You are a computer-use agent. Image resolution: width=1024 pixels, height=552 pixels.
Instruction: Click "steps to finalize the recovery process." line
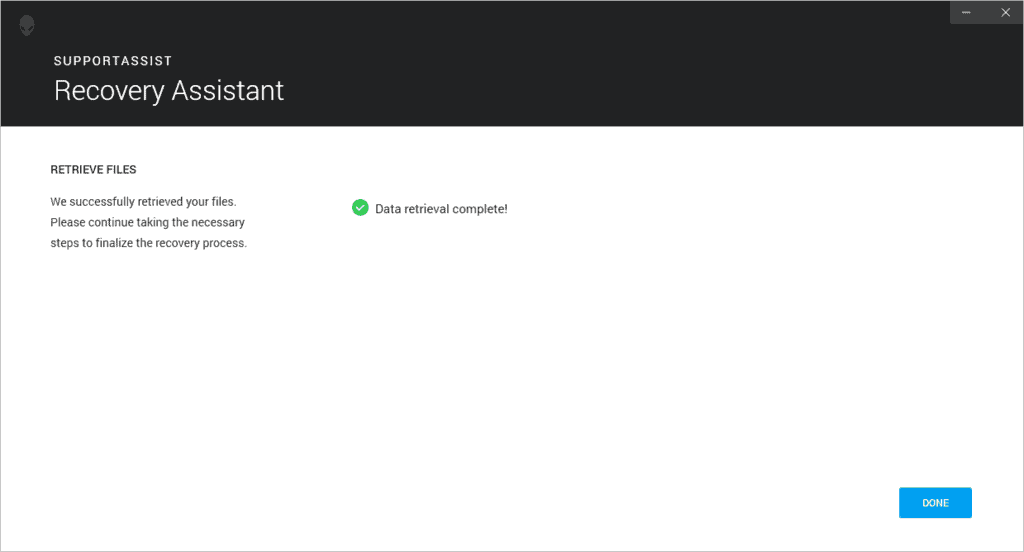click(x=148, y=243)
